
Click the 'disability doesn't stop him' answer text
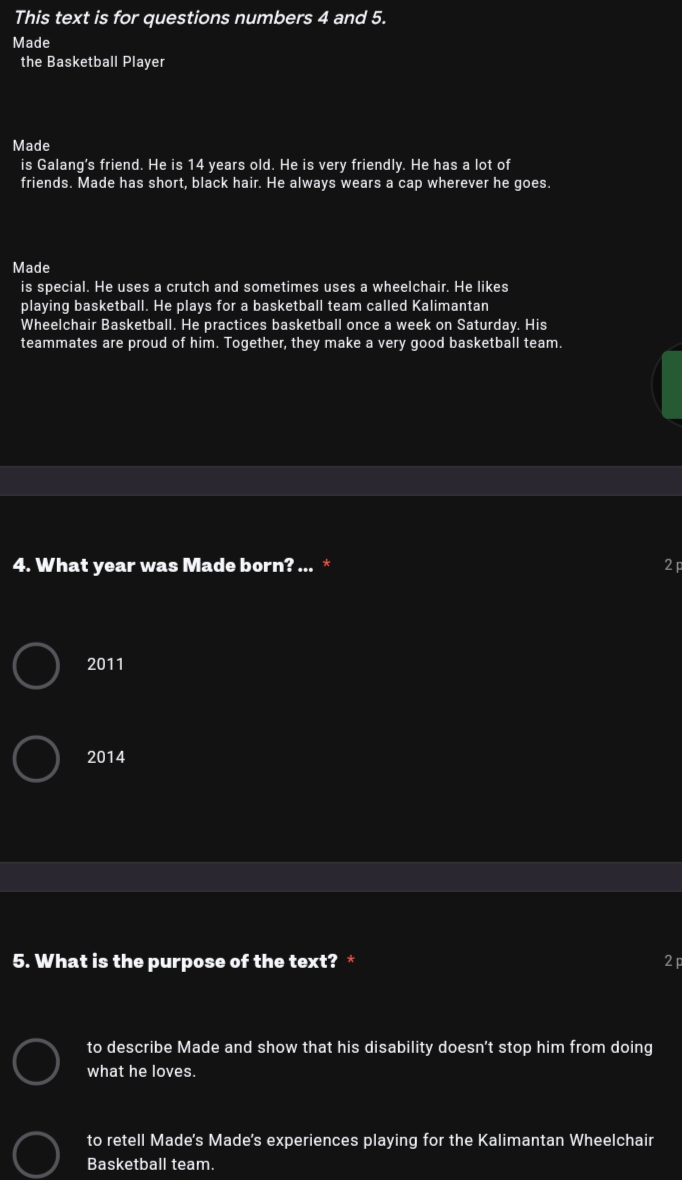[370, 1059]
